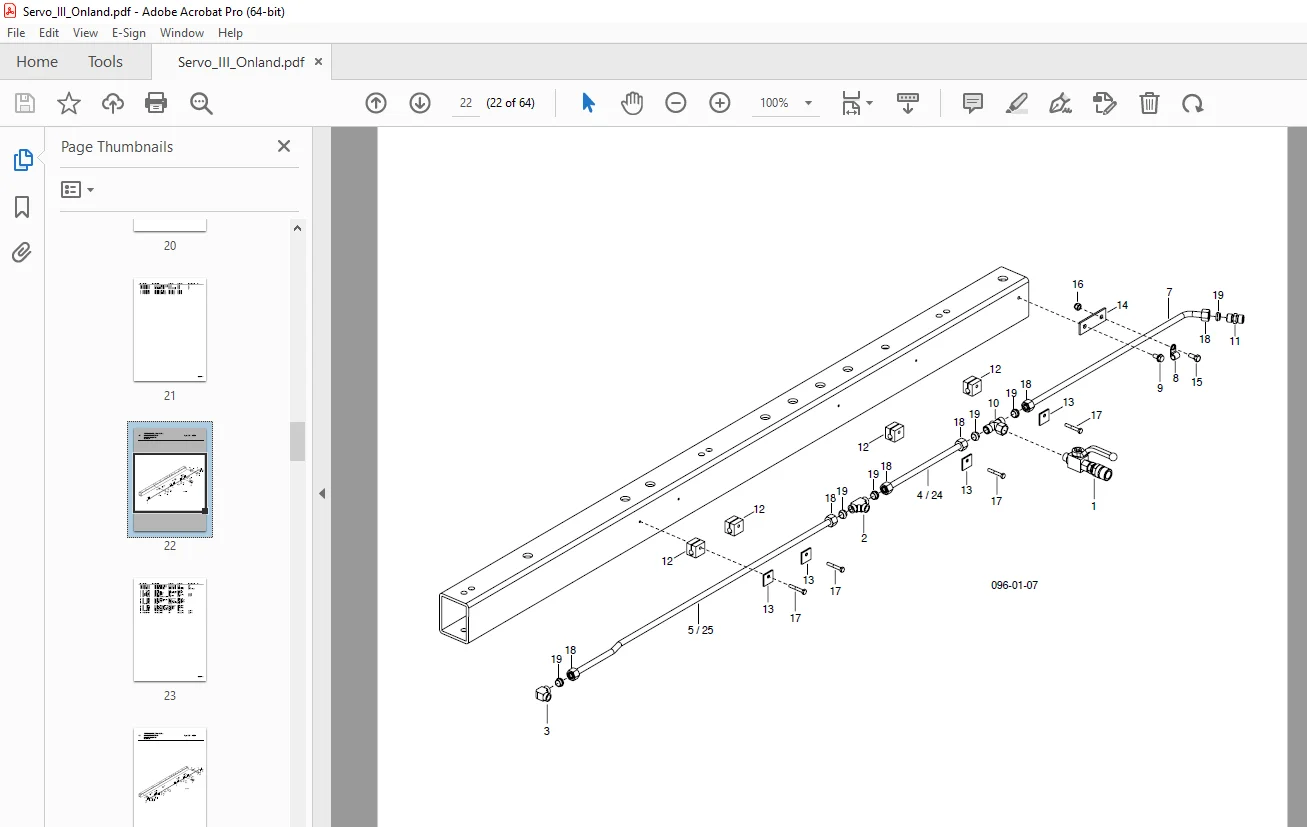Open the File menu

point(16,33)
